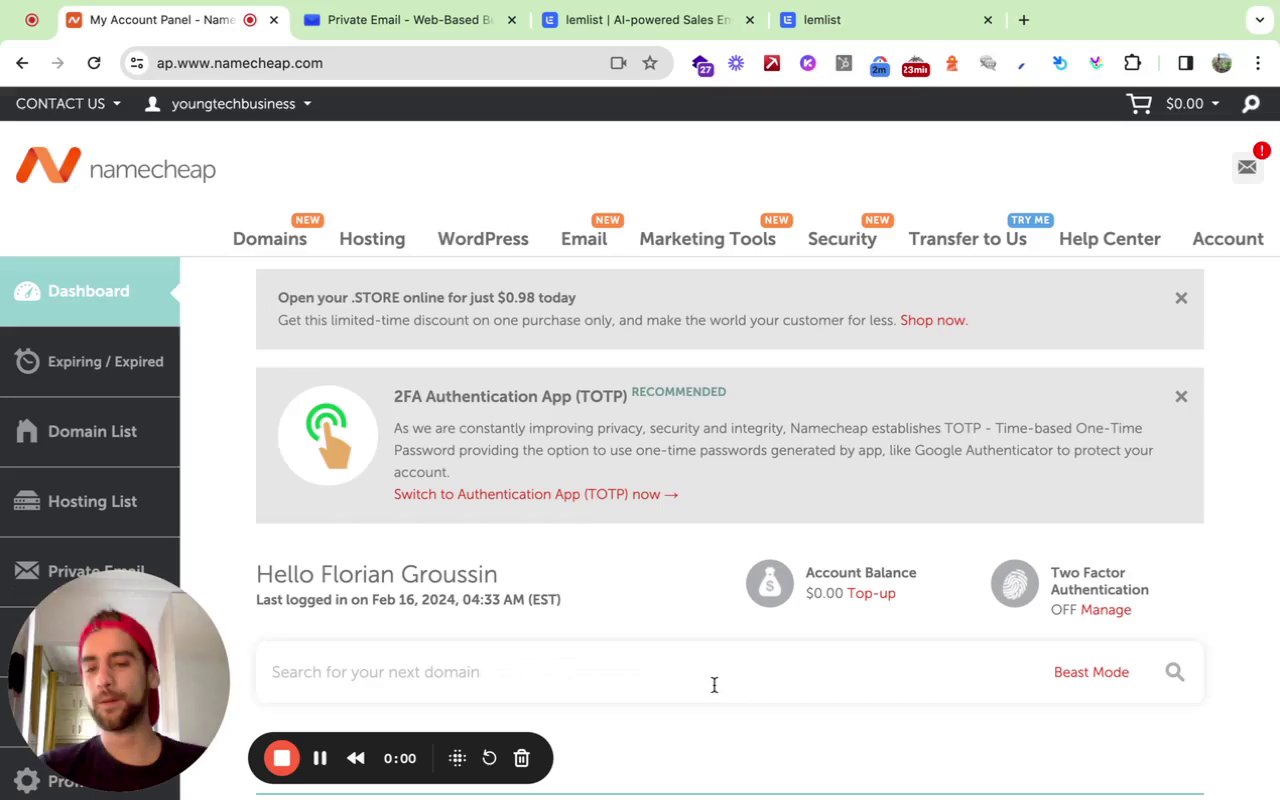Click the extension icon with the 27 badge

click(x=702, y=65)
